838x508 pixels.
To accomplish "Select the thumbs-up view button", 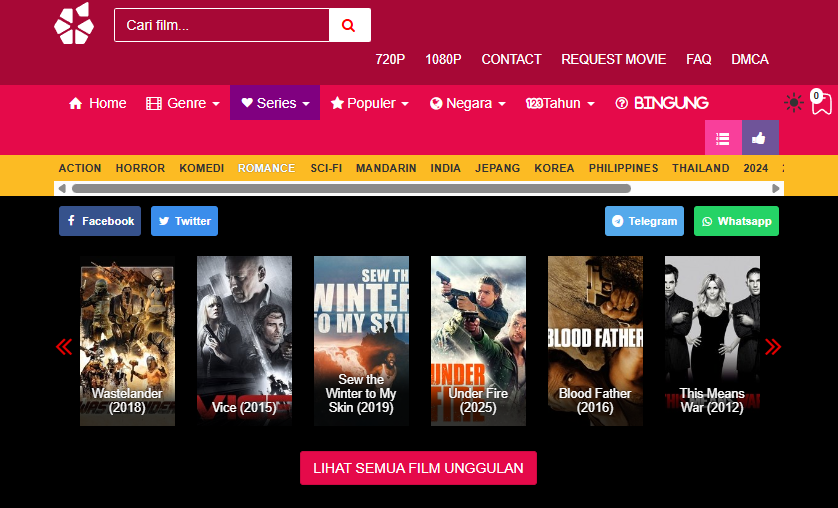I will 759,139.
